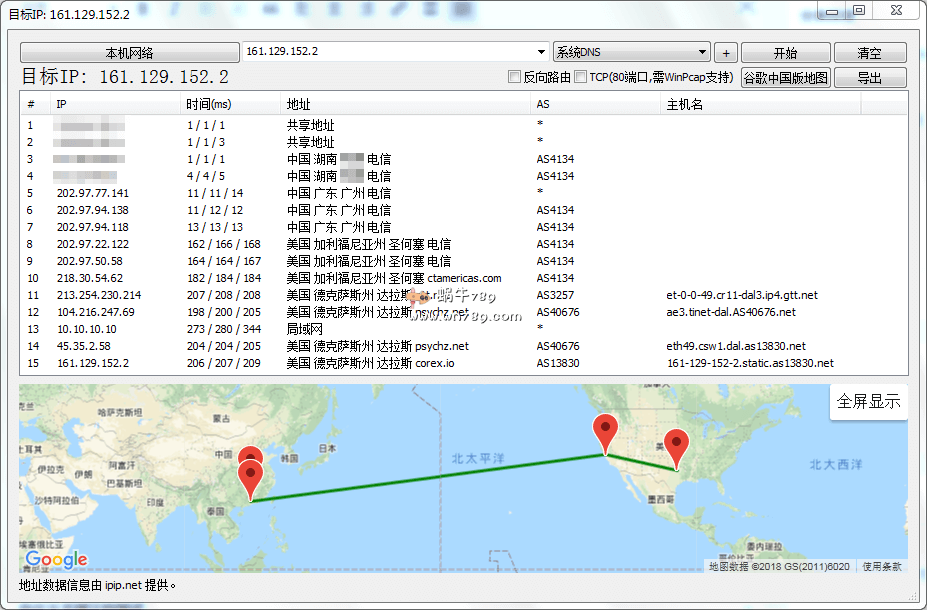Toggle the TCP (80端口) checkbox
Viewport: 927px width, 610px height.
click(x=581, y=78)
